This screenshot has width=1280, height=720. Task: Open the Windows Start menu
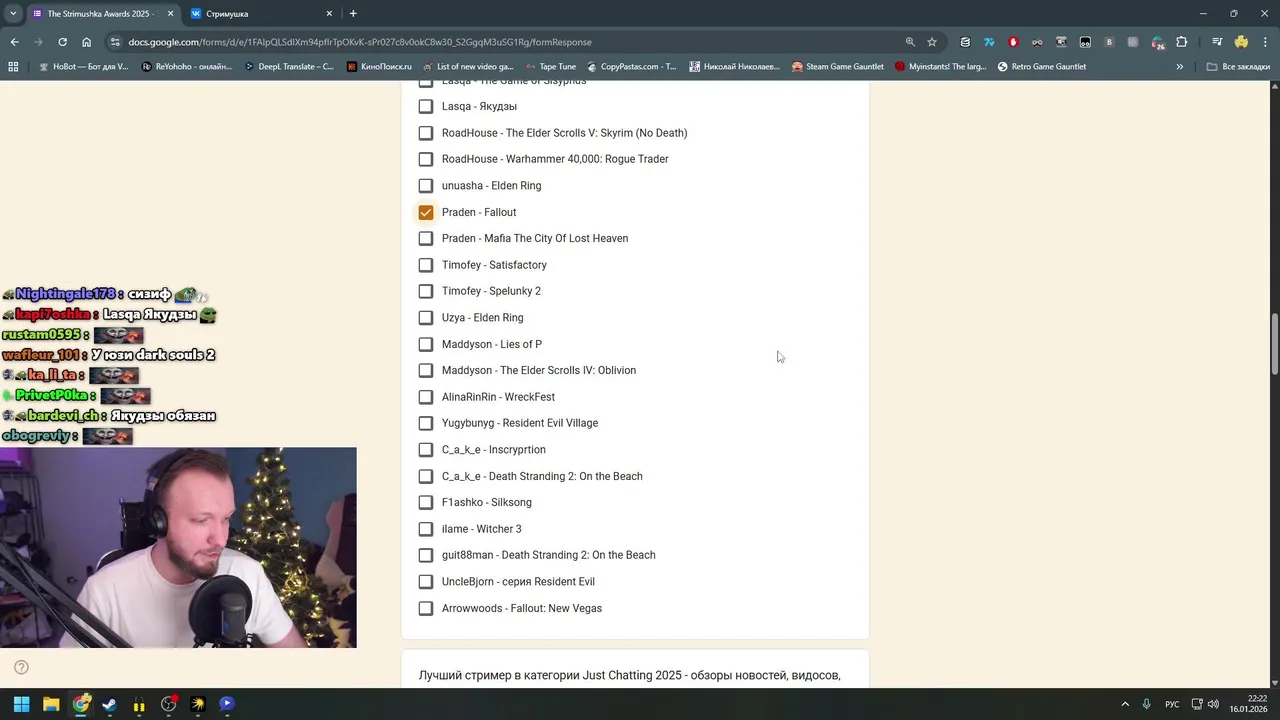21,704
